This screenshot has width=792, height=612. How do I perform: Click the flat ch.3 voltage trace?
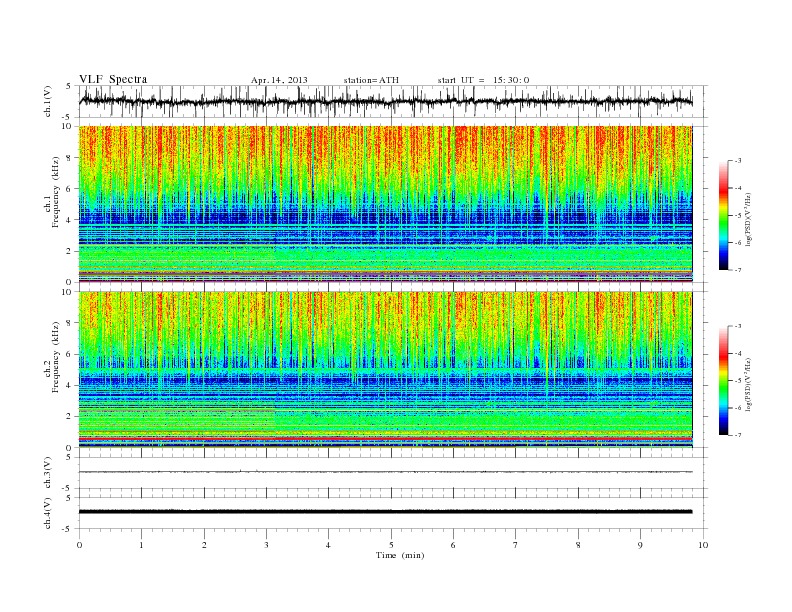point(385,472)
